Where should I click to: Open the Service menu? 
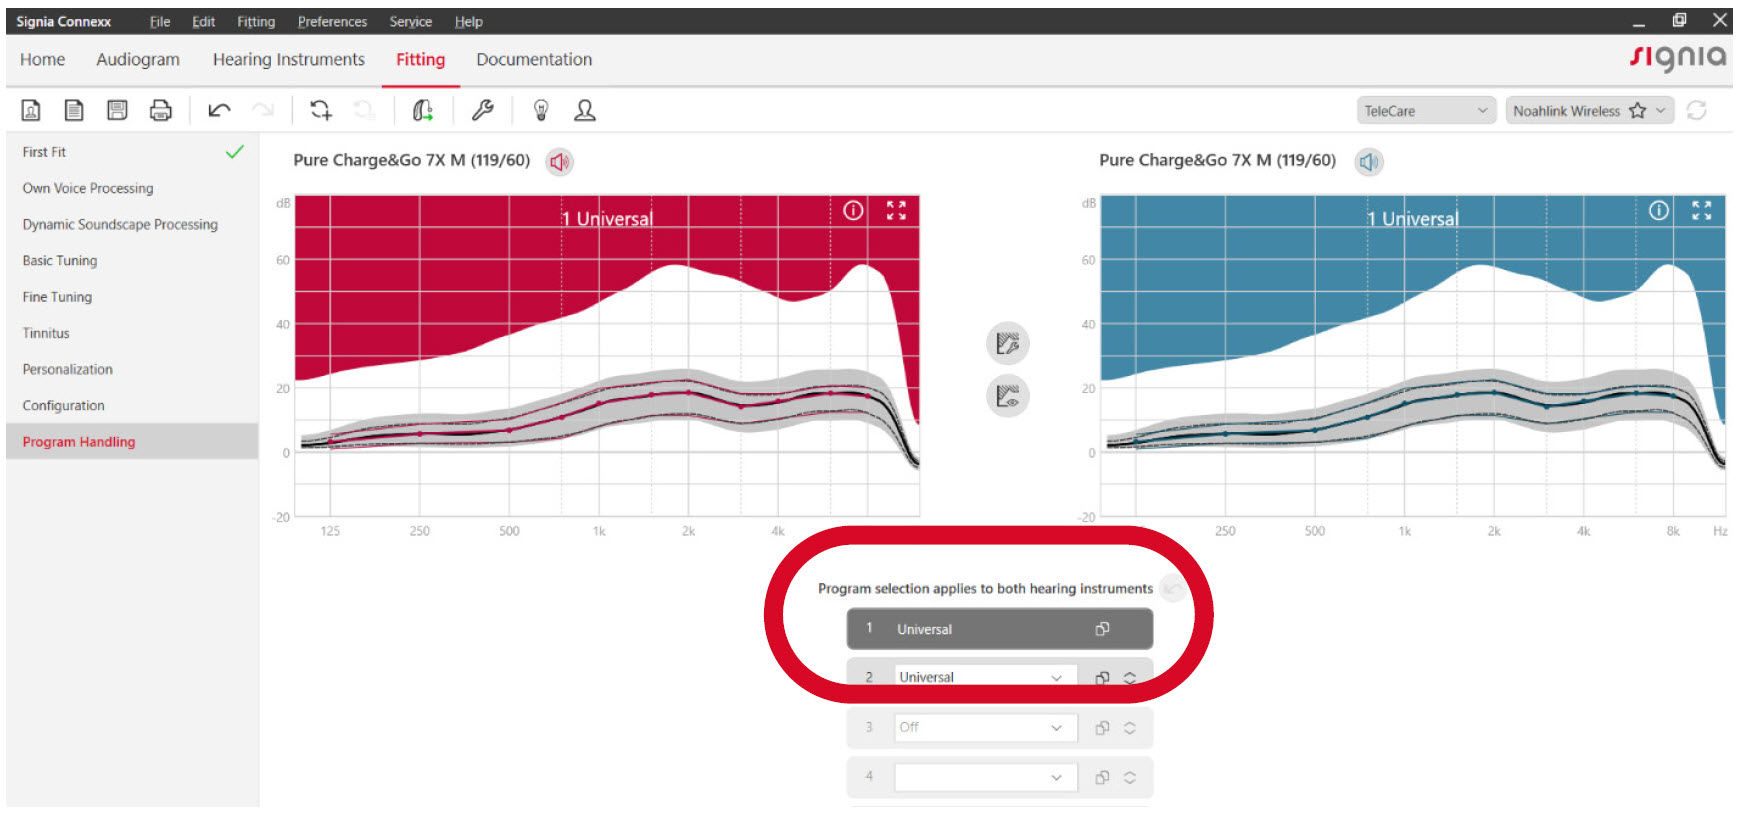tap(411, 21)
